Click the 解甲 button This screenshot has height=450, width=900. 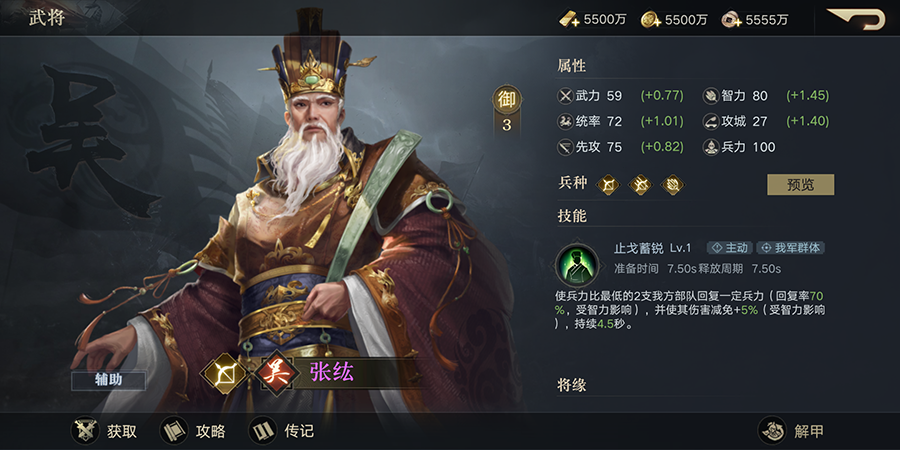[792, 430]
